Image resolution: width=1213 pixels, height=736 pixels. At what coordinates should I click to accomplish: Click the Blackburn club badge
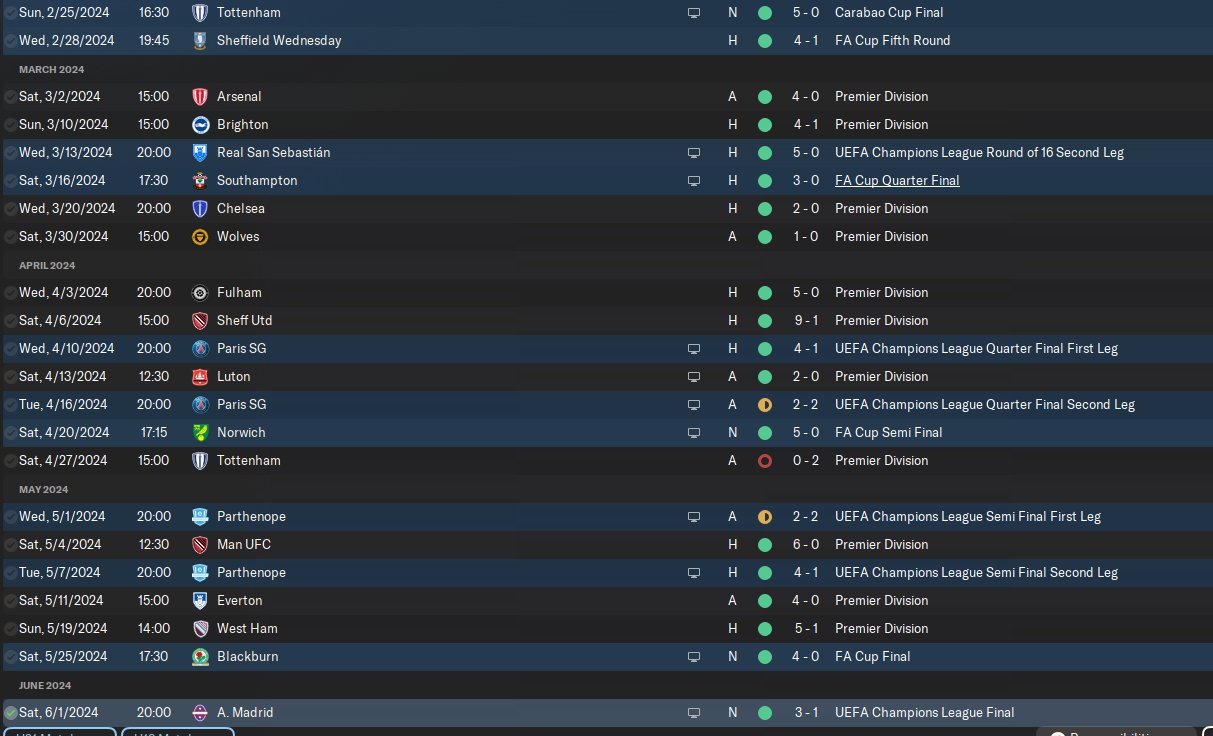(x=200, y=657)
